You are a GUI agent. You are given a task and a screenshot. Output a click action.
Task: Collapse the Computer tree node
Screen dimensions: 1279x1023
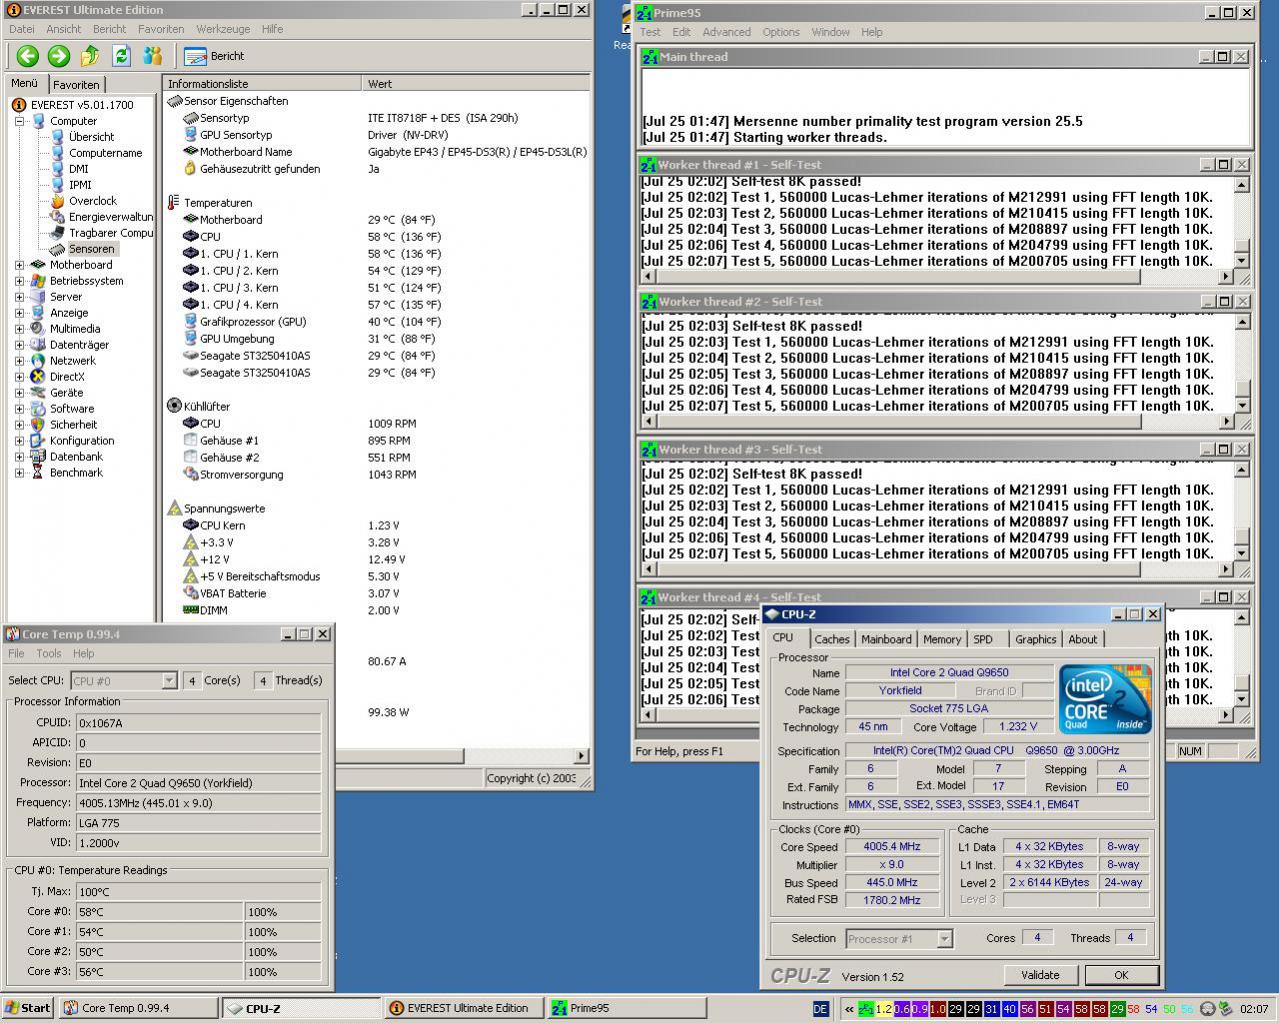pos(20,121)
